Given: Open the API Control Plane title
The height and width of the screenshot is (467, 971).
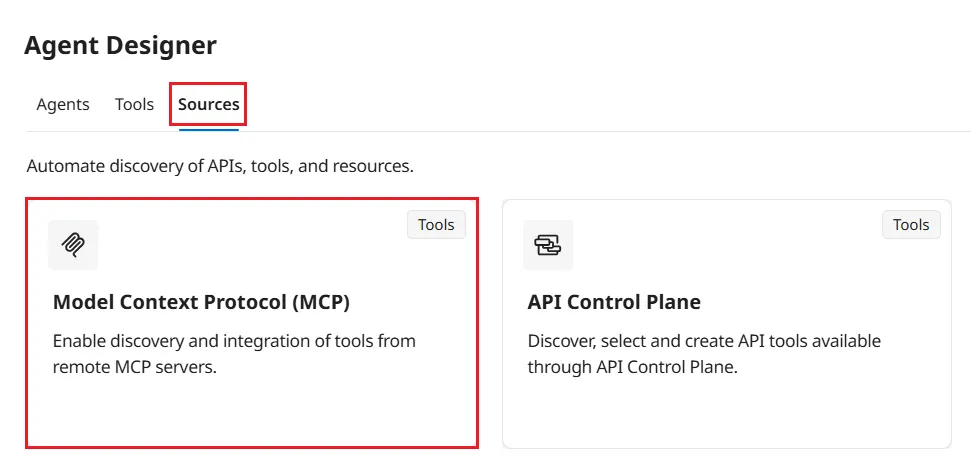Looking at the screenshot, I should pyautogui.click(x=614, y=302).
